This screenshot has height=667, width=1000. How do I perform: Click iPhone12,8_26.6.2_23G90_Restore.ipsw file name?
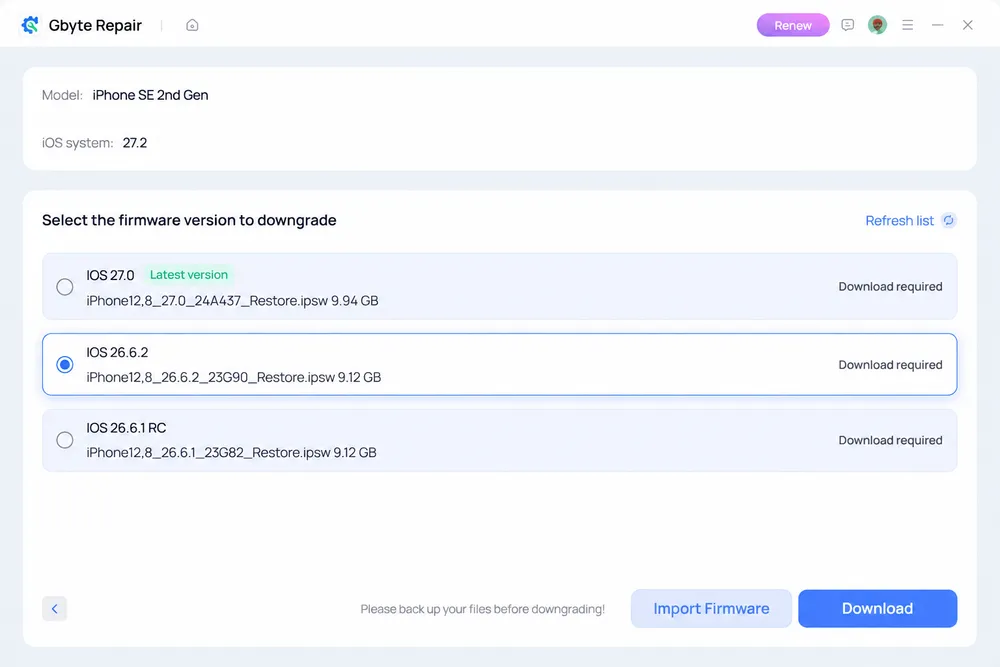210,377
